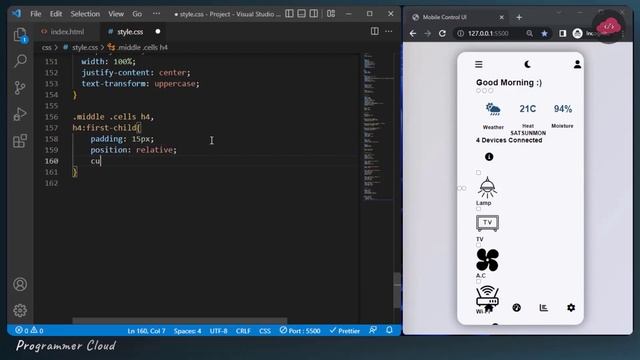The height and width of the screenshot is (360, 640).
Task: Click the weather cloud icon
Action: click(493, 109)
